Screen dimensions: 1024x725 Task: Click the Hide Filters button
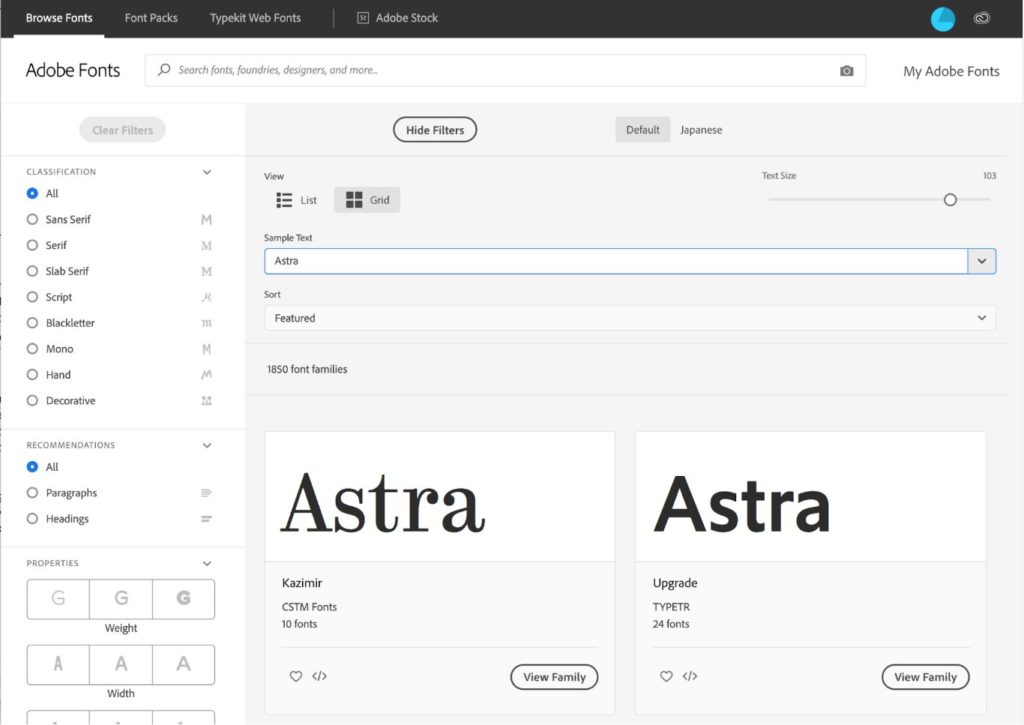point(435,130)
